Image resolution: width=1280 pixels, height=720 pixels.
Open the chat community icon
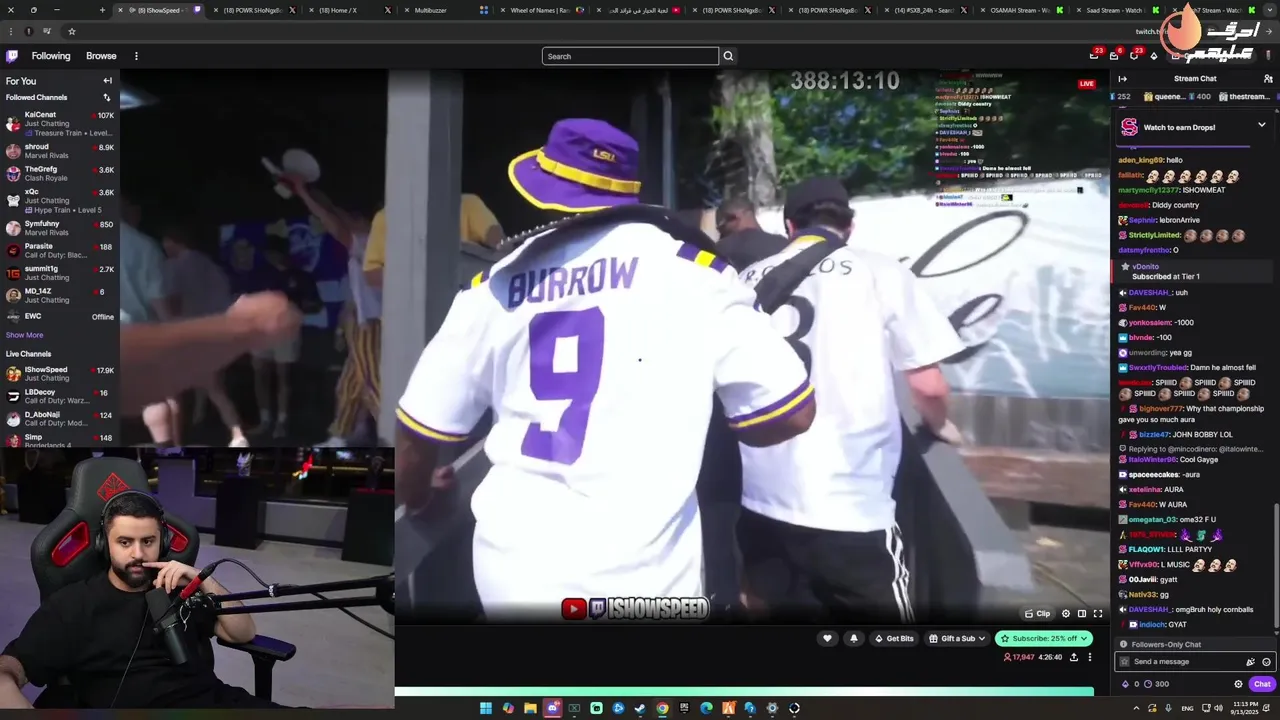tap(1268, 79)
